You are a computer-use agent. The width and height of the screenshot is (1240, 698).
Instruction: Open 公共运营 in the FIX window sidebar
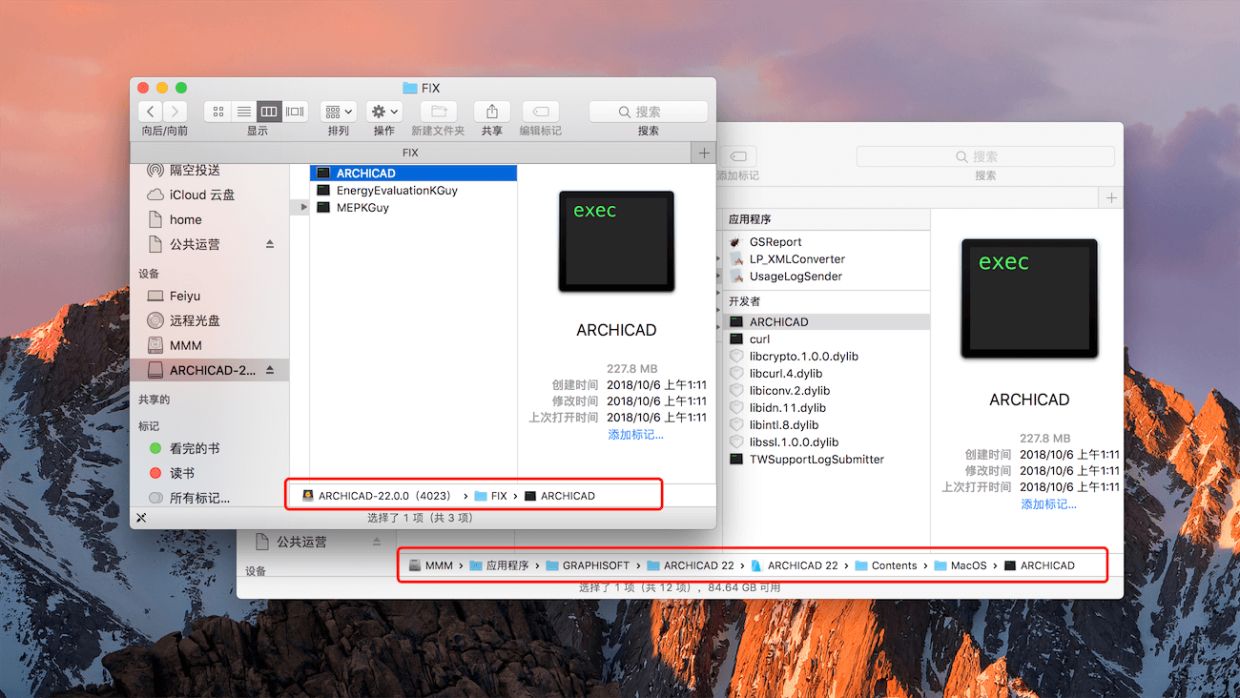point(194,244)
